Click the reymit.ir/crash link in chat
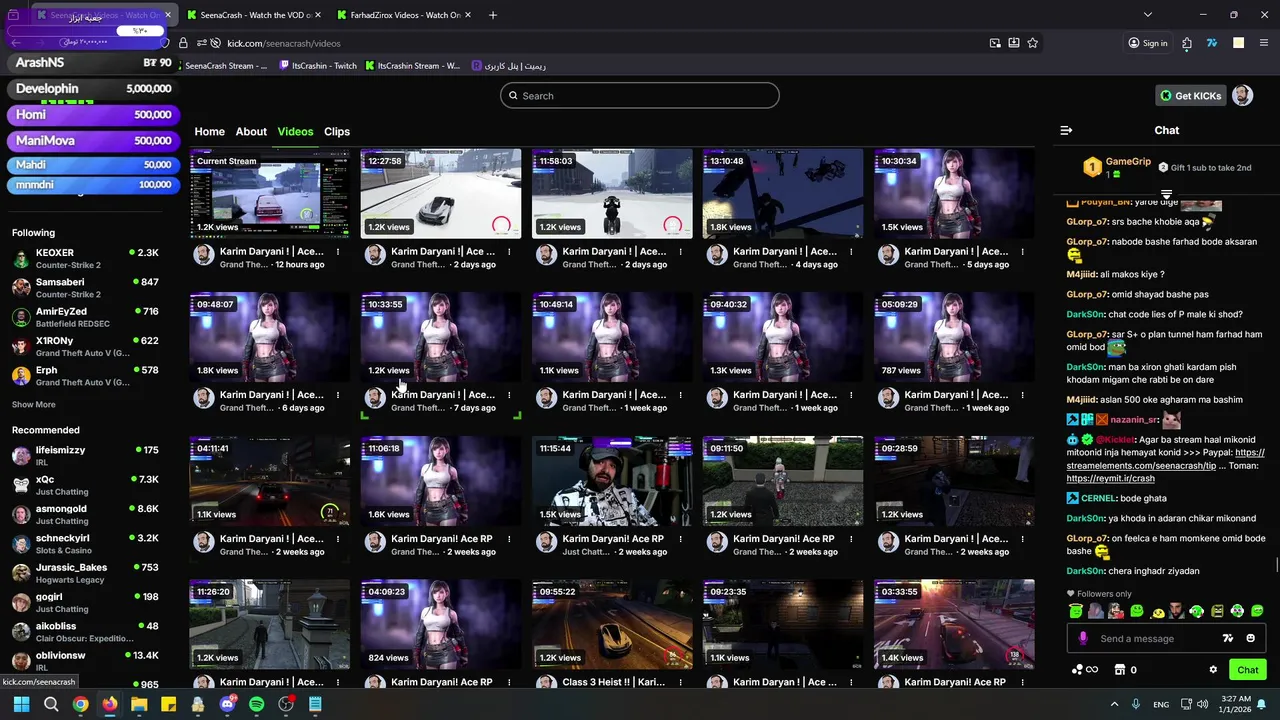Viewport: 1280px width, 720px height. tap(1110, 479)
